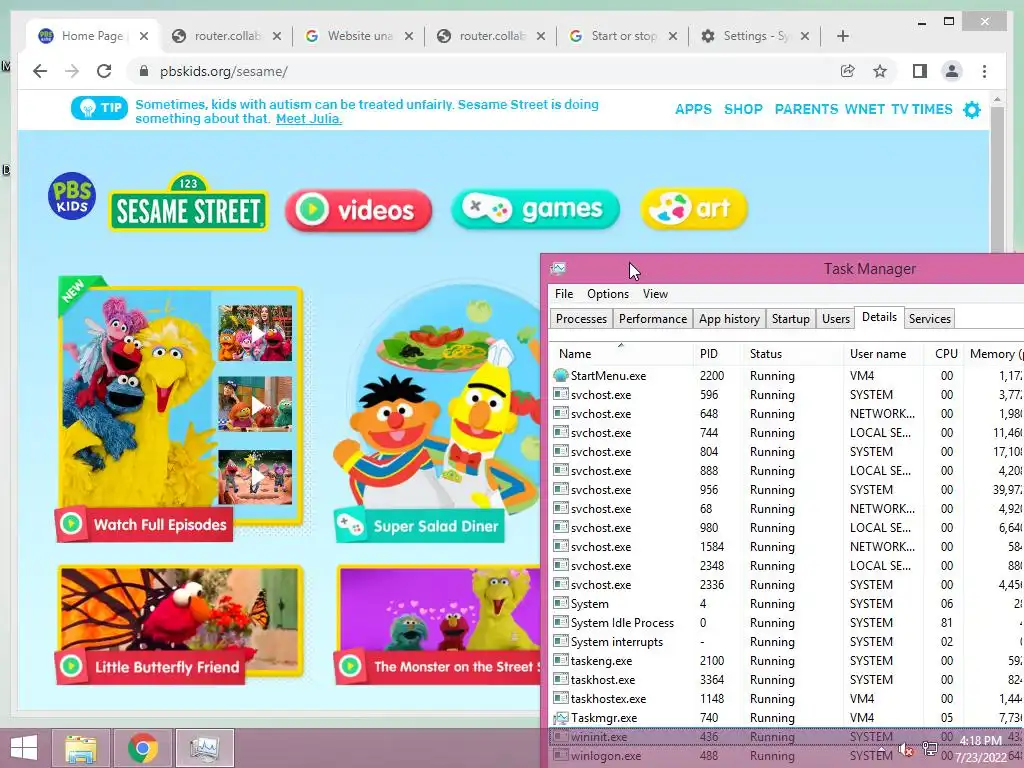Close the 'Website una' Google tab
The image size is (1024, 768).
tap(409, 36)
